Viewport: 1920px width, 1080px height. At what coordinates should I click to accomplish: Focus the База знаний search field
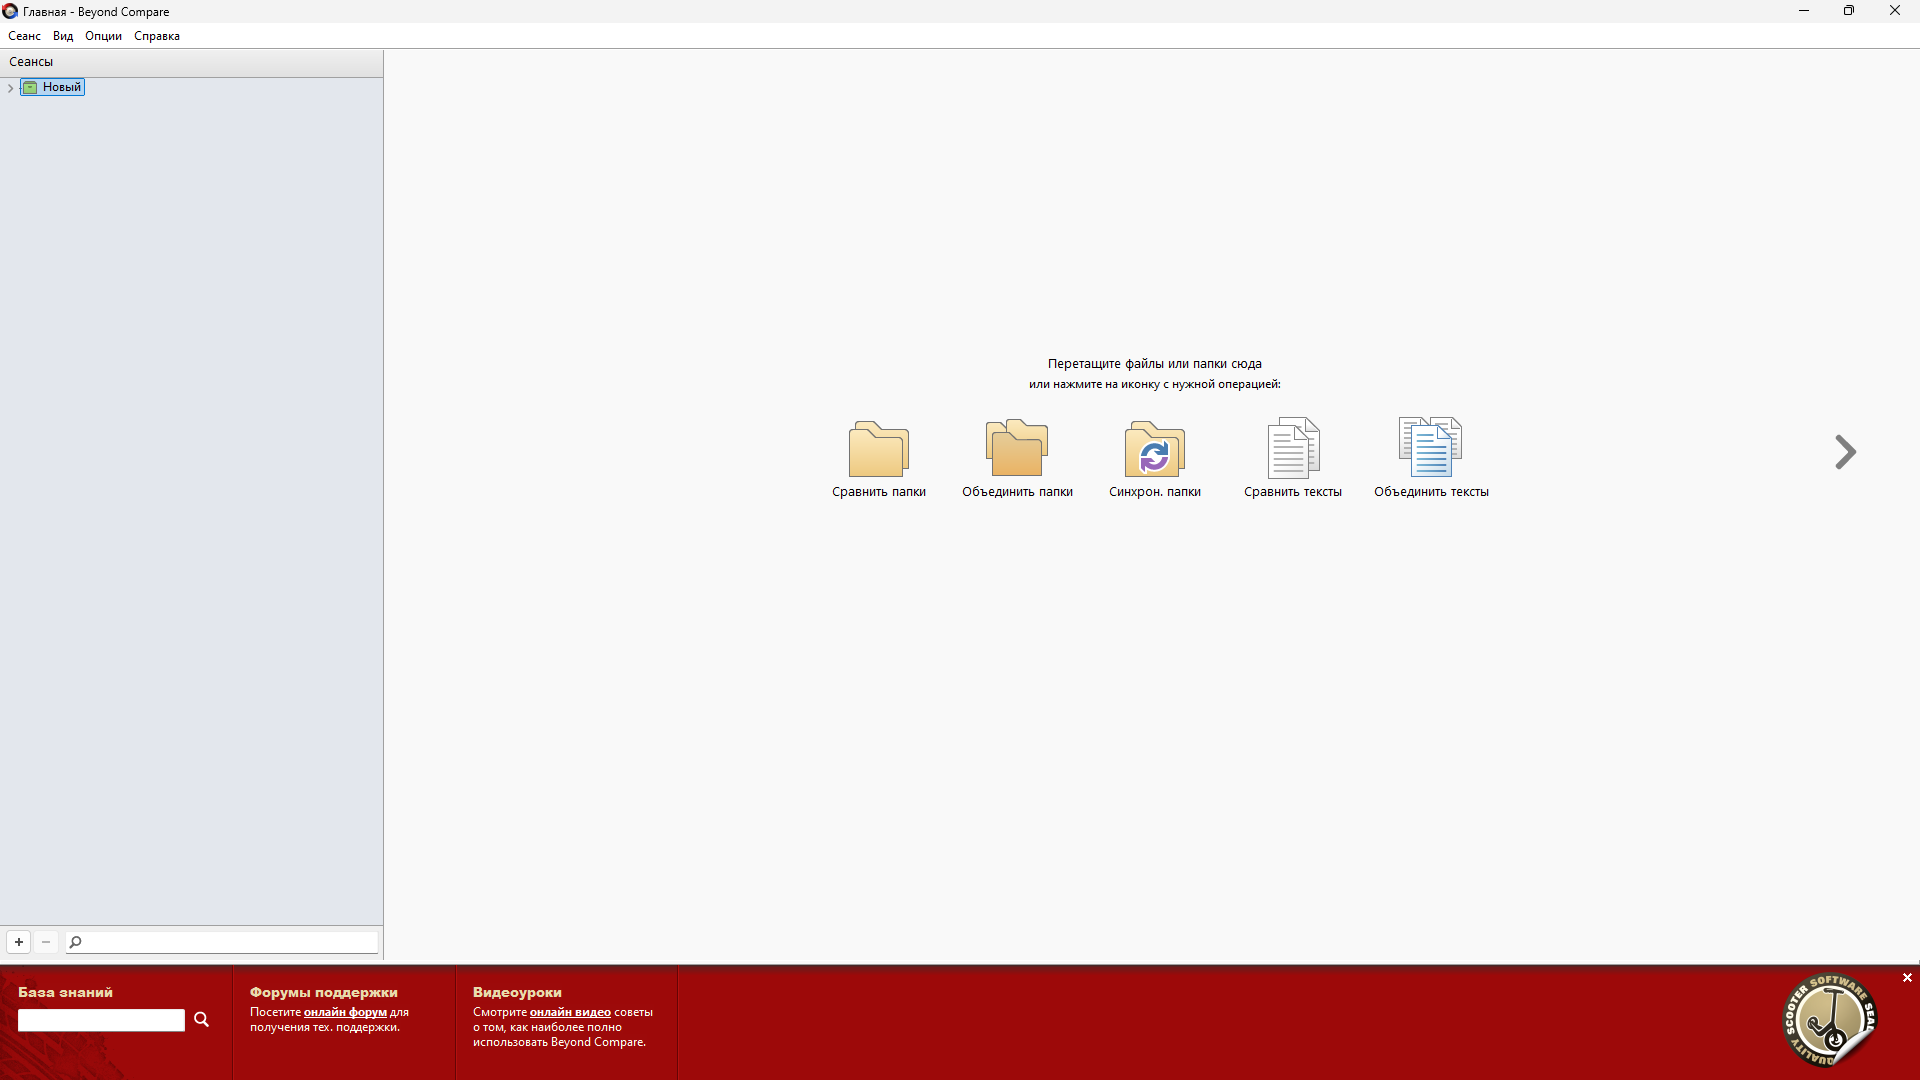click(x=101, y=1020)
